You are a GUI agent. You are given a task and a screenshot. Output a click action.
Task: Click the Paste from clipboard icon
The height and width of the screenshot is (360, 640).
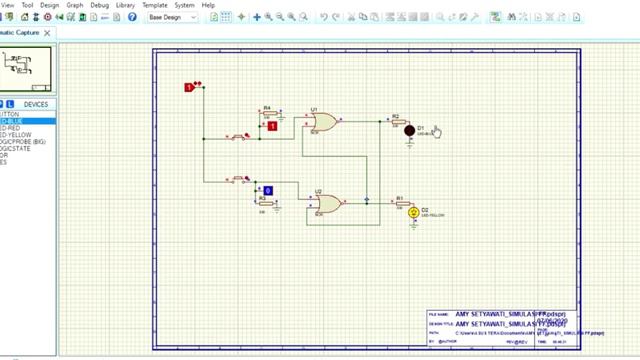(x=374, y=17)
